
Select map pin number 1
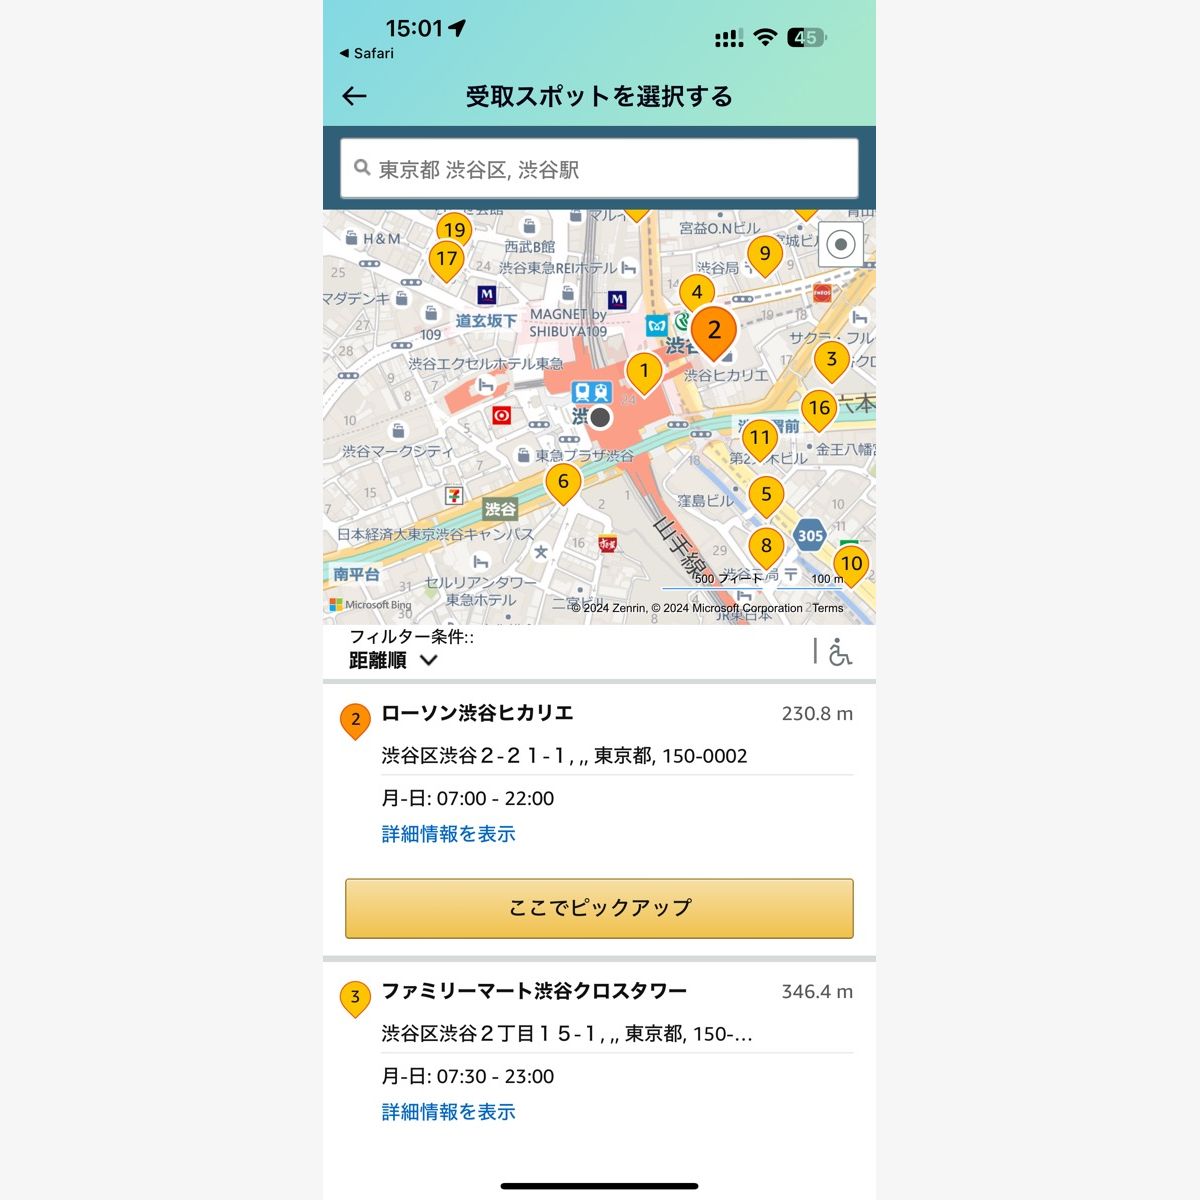644,372
